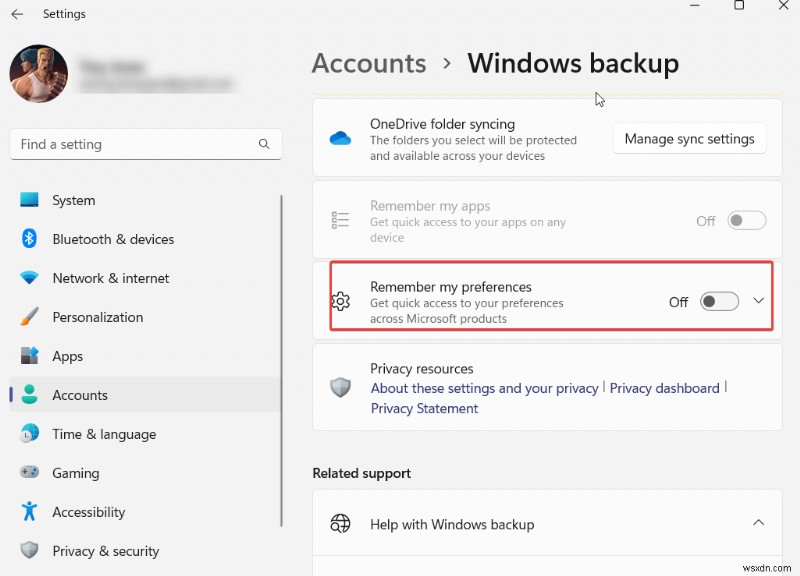Go to Network & internet settings
800x576 pixels.
(145, 278)
